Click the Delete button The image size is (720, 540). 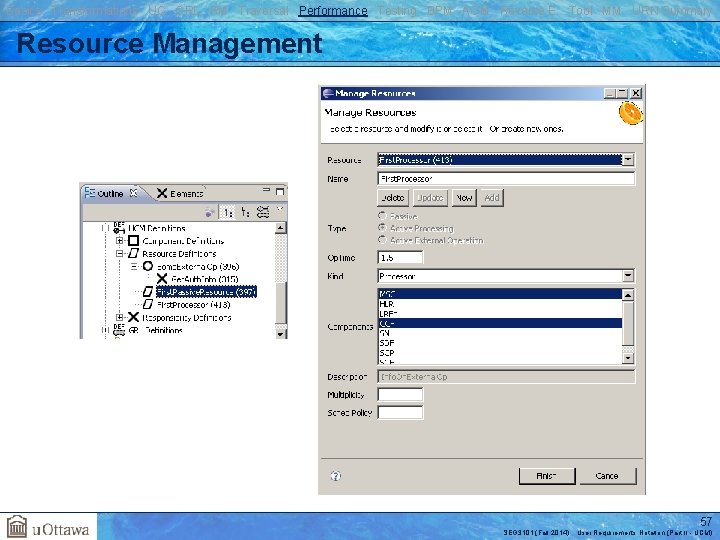[393, 198]
